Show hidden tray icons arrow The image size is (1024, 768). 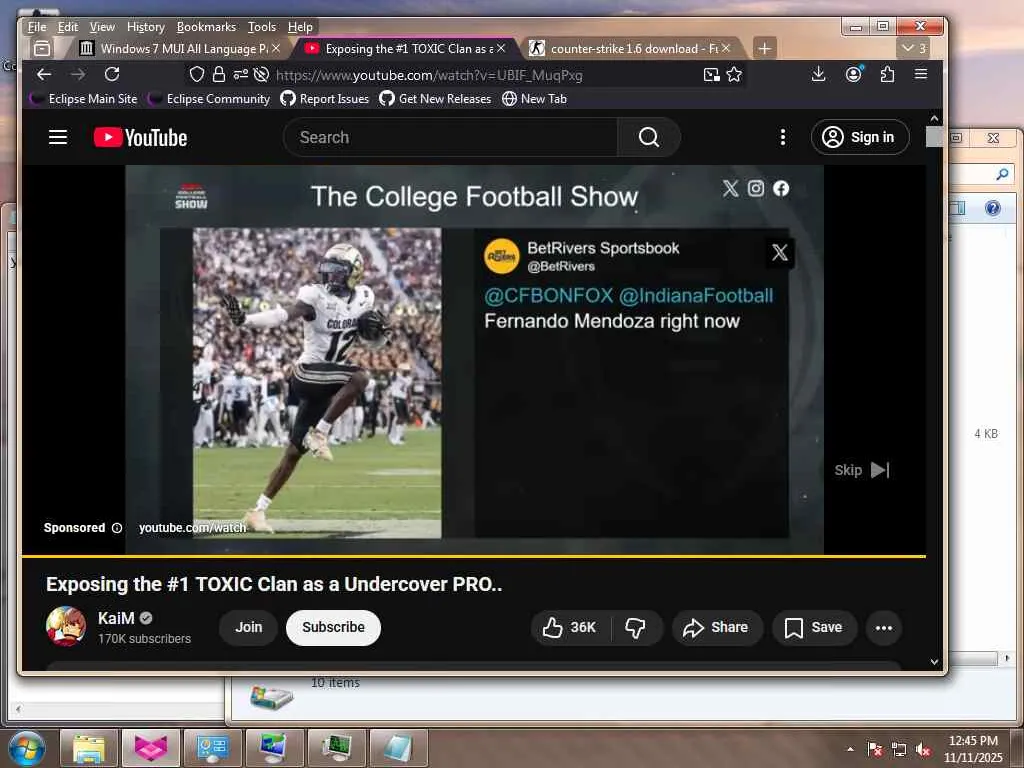pyautogui.click(x=850, y=750)
